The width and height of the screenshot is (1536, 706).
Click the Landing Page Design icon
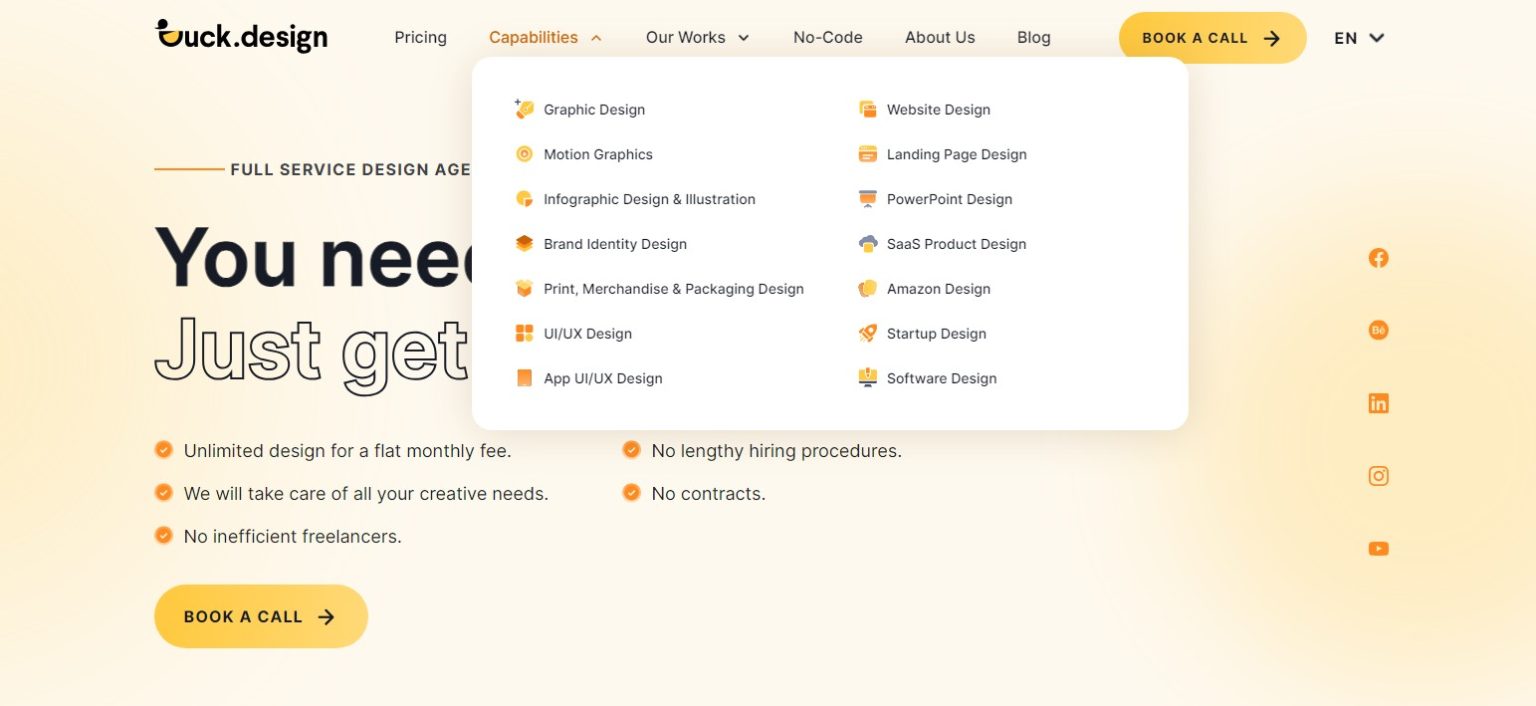click(868, 154)
